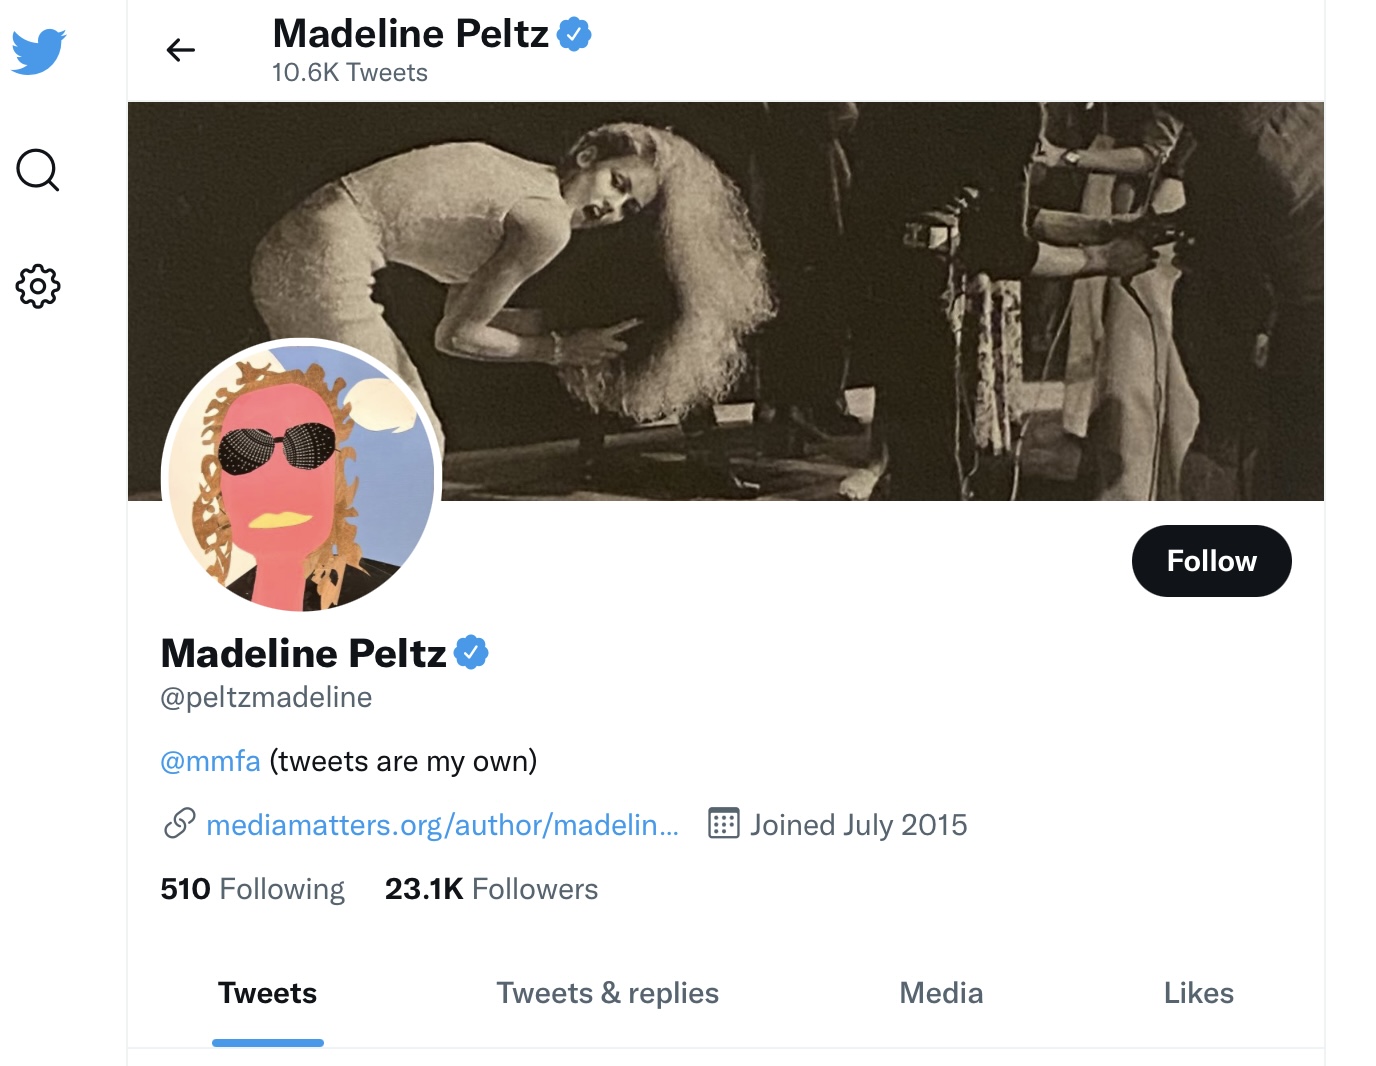Switch to the Likes tab

coord(1198,993)
